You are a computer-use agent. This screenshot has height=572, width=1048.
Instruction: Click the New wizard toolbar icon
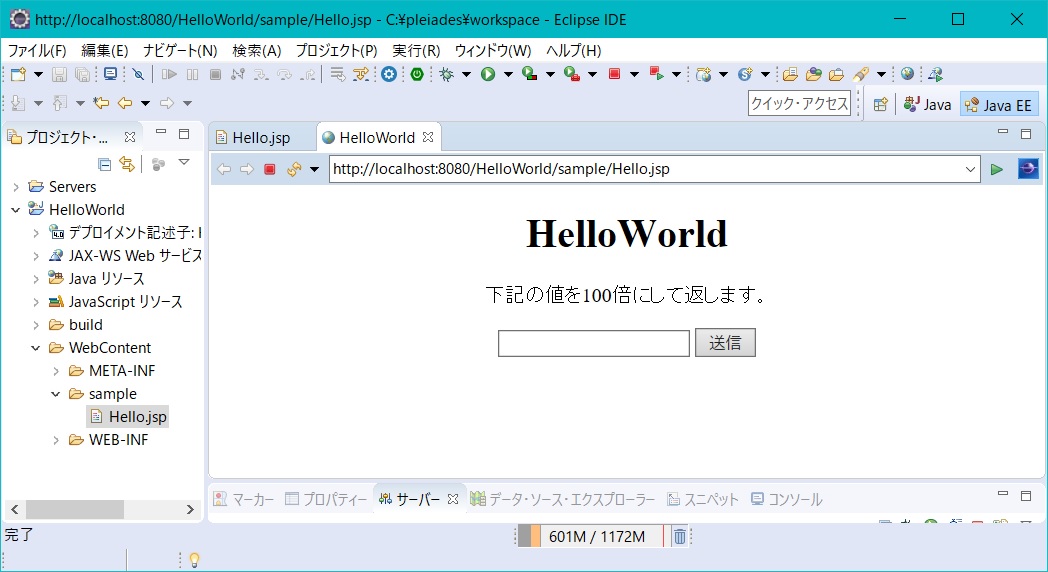(x=18, y=74)
